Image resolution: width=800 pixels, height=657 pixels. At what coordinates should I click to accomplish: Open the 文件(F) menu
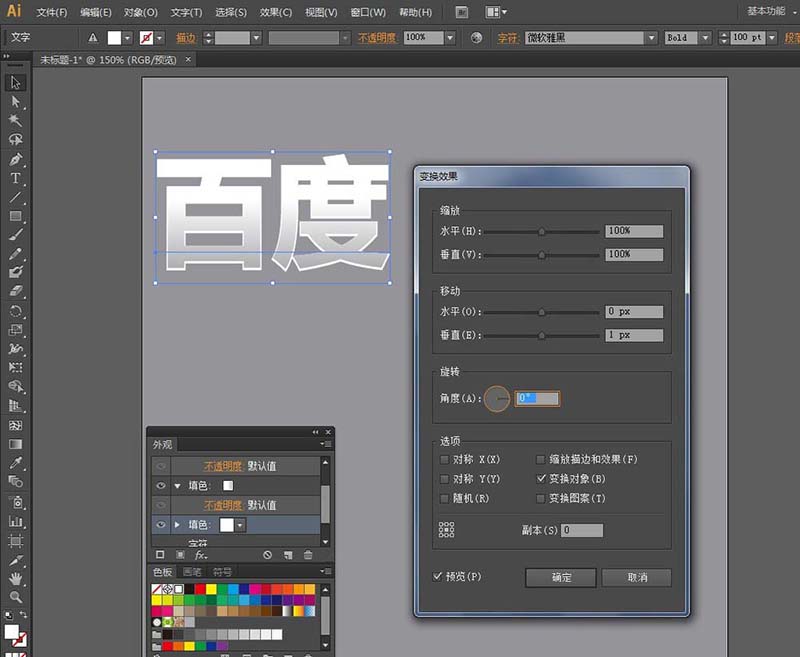[x=52, y=12]
